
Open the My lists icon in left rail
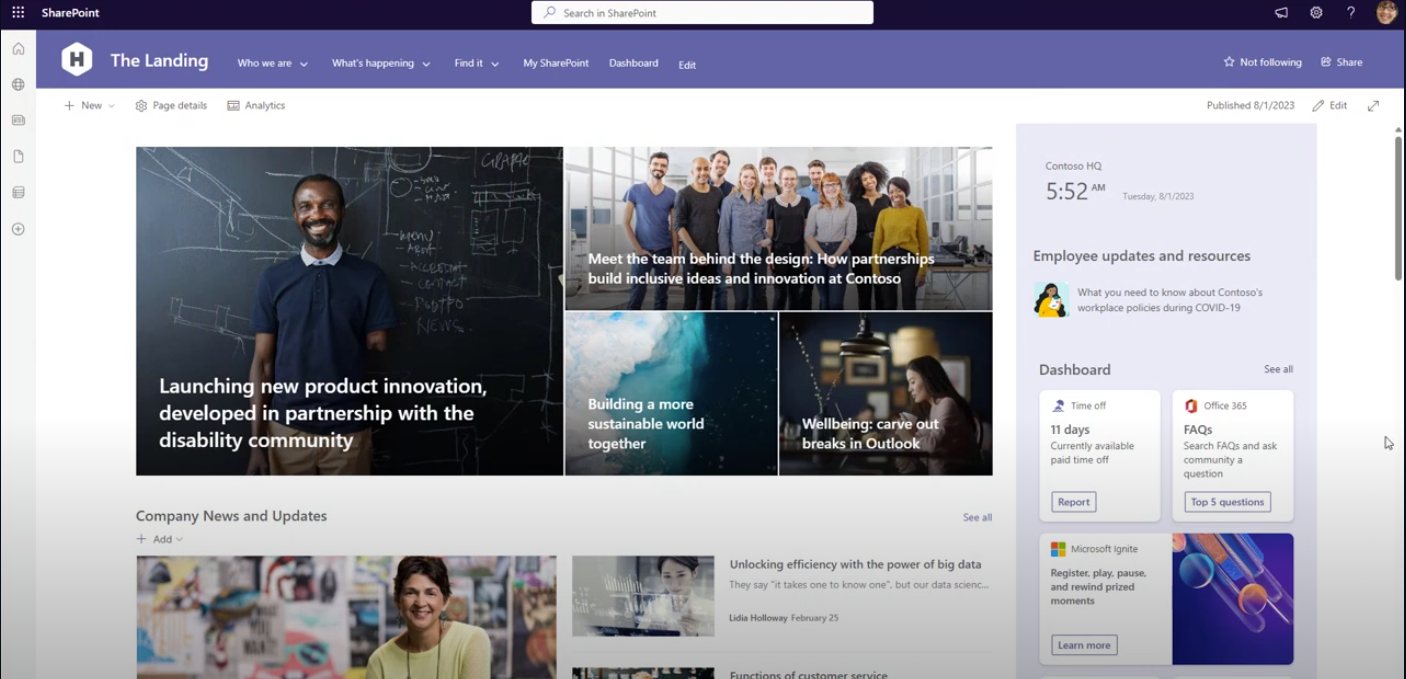coord(18,192)
